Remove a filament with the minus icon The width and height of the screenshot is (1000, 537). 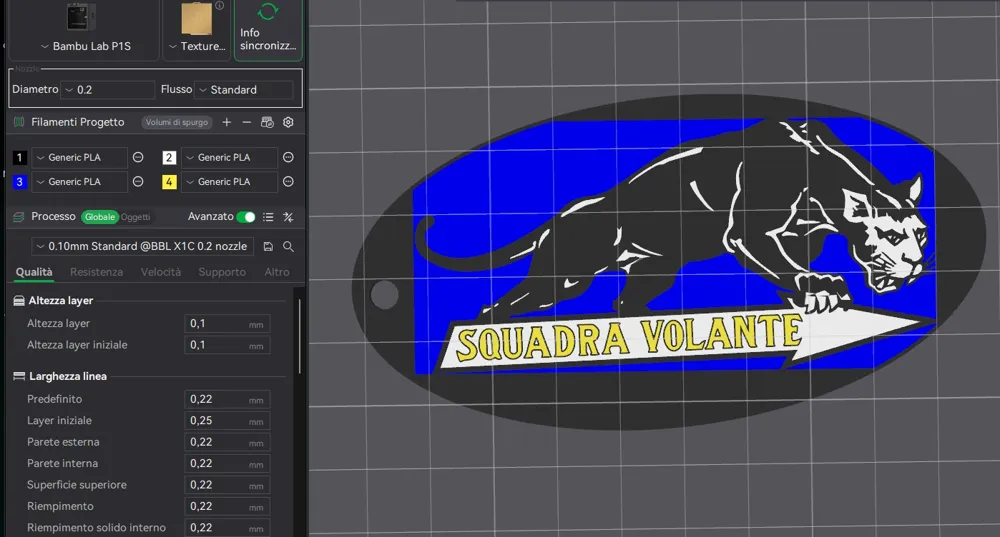pyautogui.click(x=247, y=122)
